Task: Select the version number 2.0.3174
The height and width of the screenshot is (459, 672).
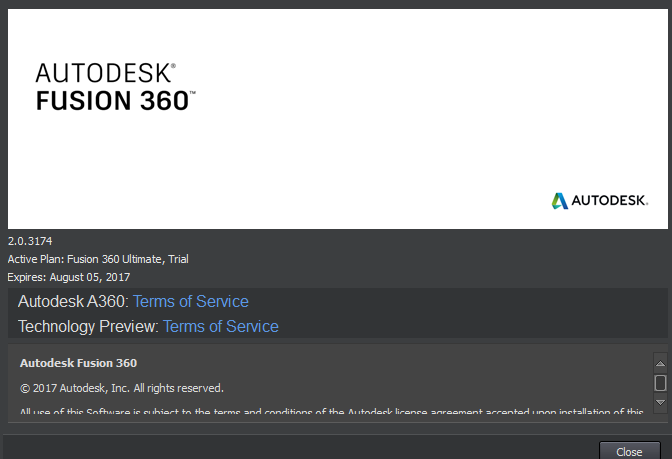Action: (30, 241)
